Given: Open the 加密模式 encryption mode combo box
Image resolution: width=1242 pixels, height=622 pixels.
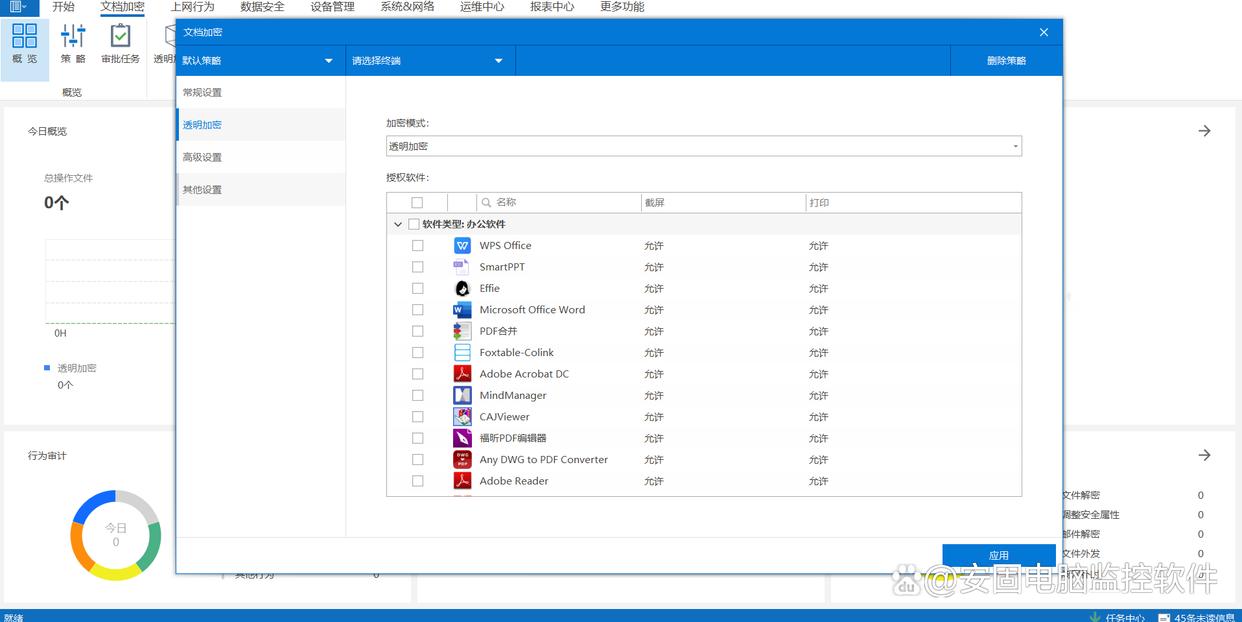Looking at the screenshot, I should point(703,147).
